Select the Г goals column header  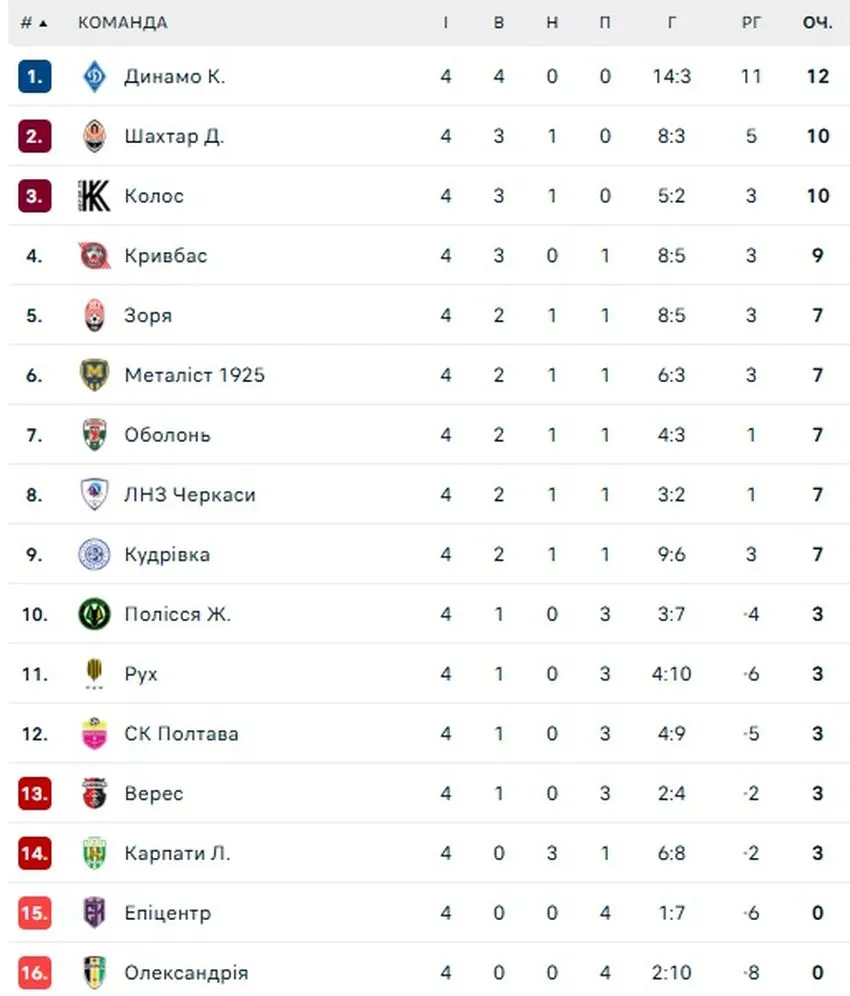pos(671,23)
